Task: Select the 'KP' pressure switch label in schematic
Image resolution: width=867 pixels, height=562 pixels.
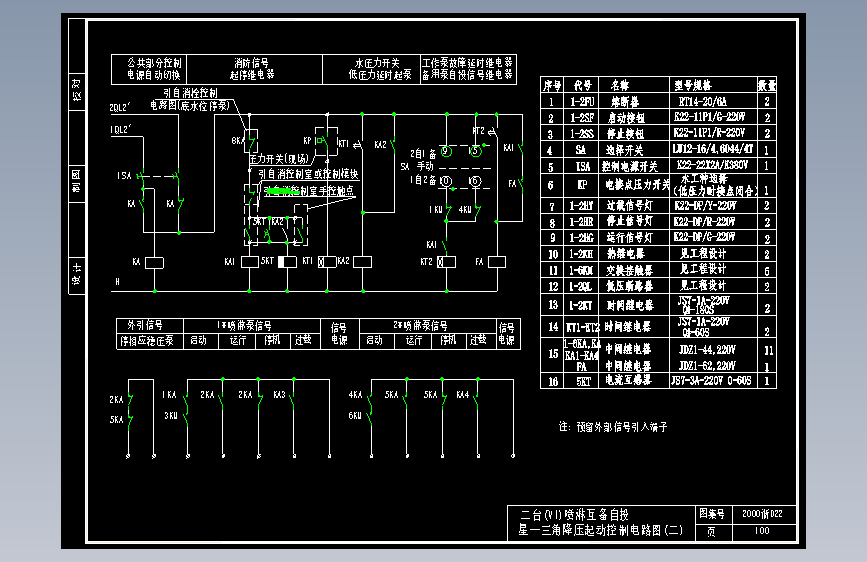Action: tap(307, 141)
